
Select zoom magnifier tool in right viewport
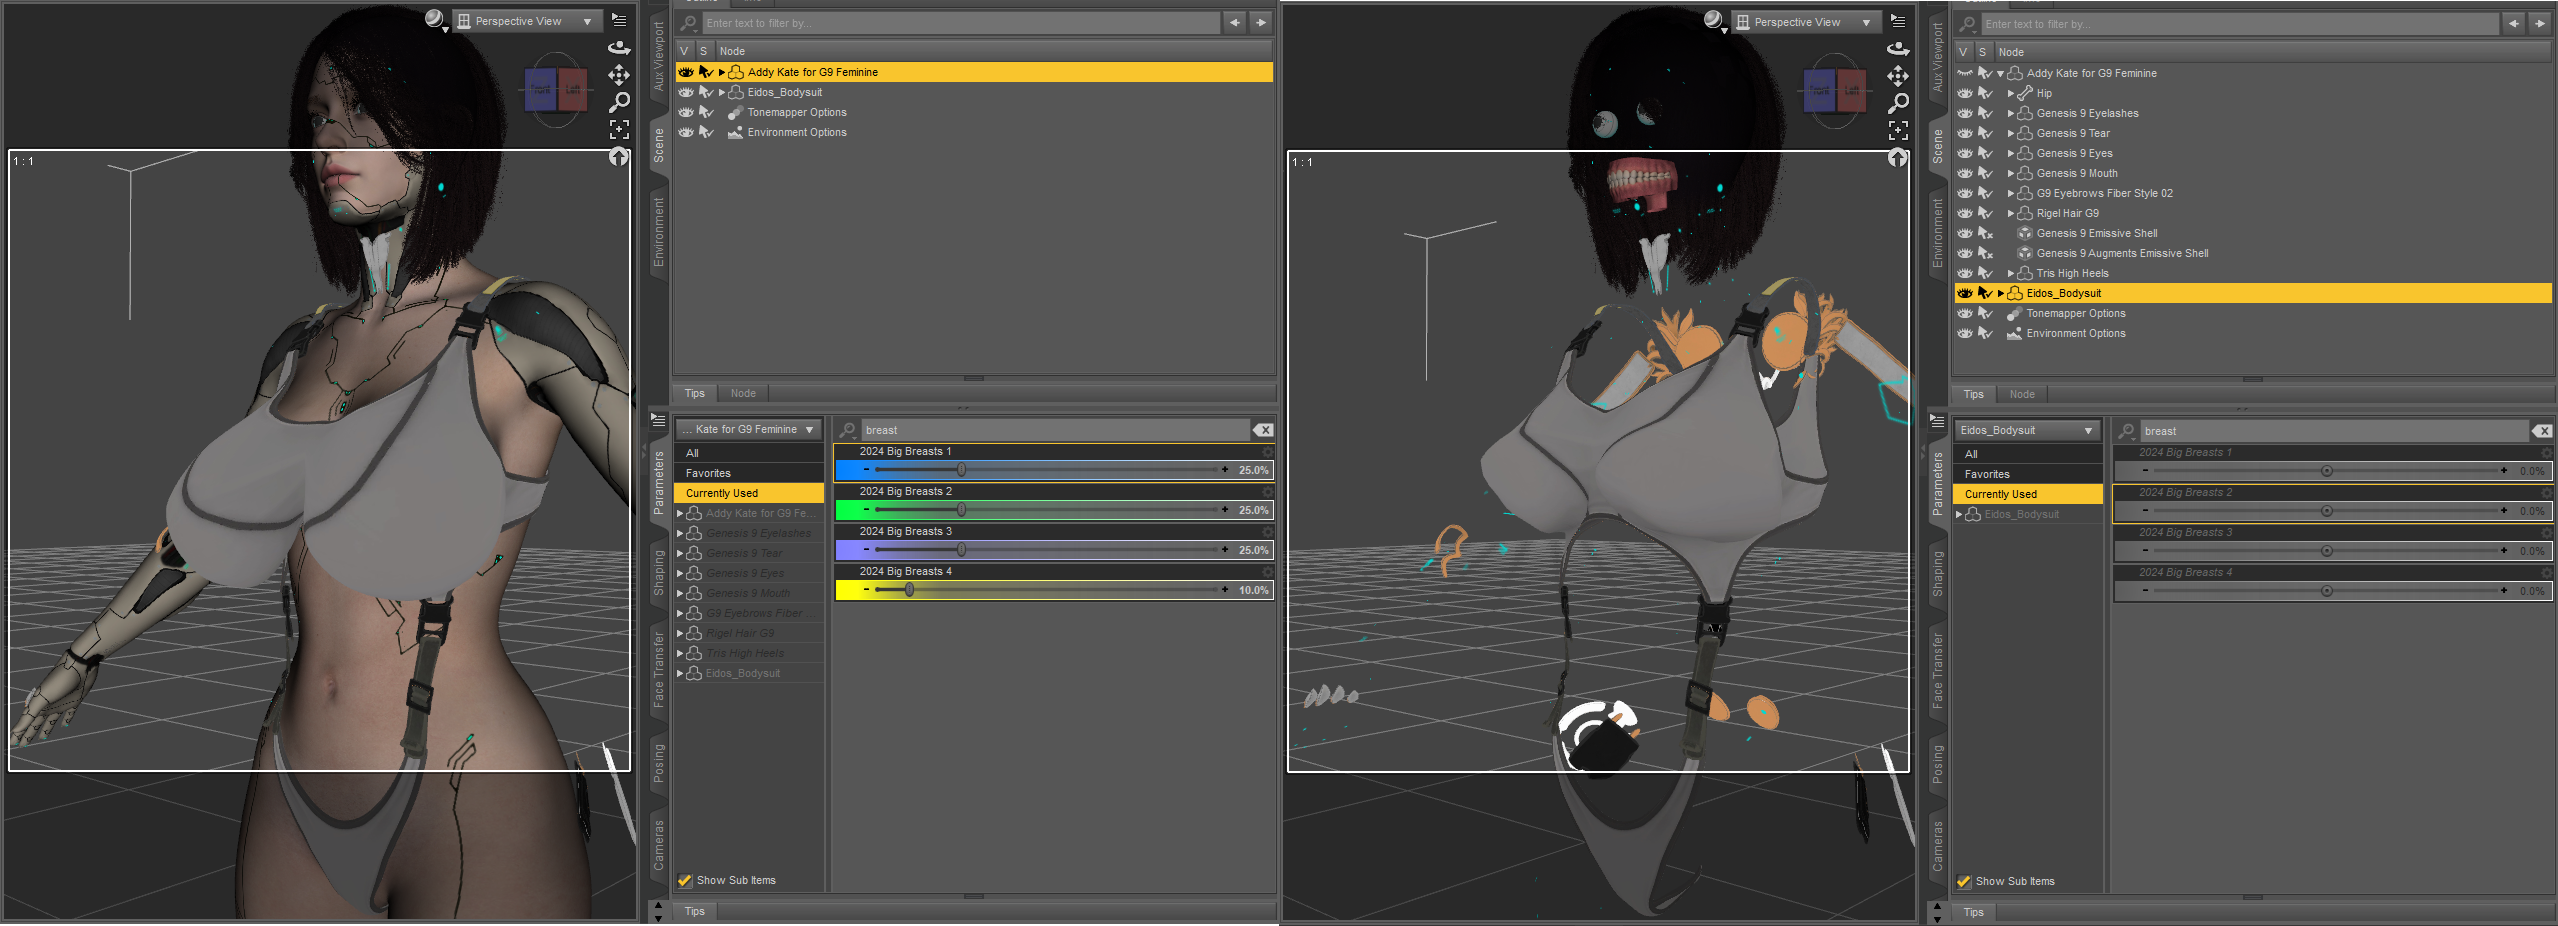point(1899,103)
